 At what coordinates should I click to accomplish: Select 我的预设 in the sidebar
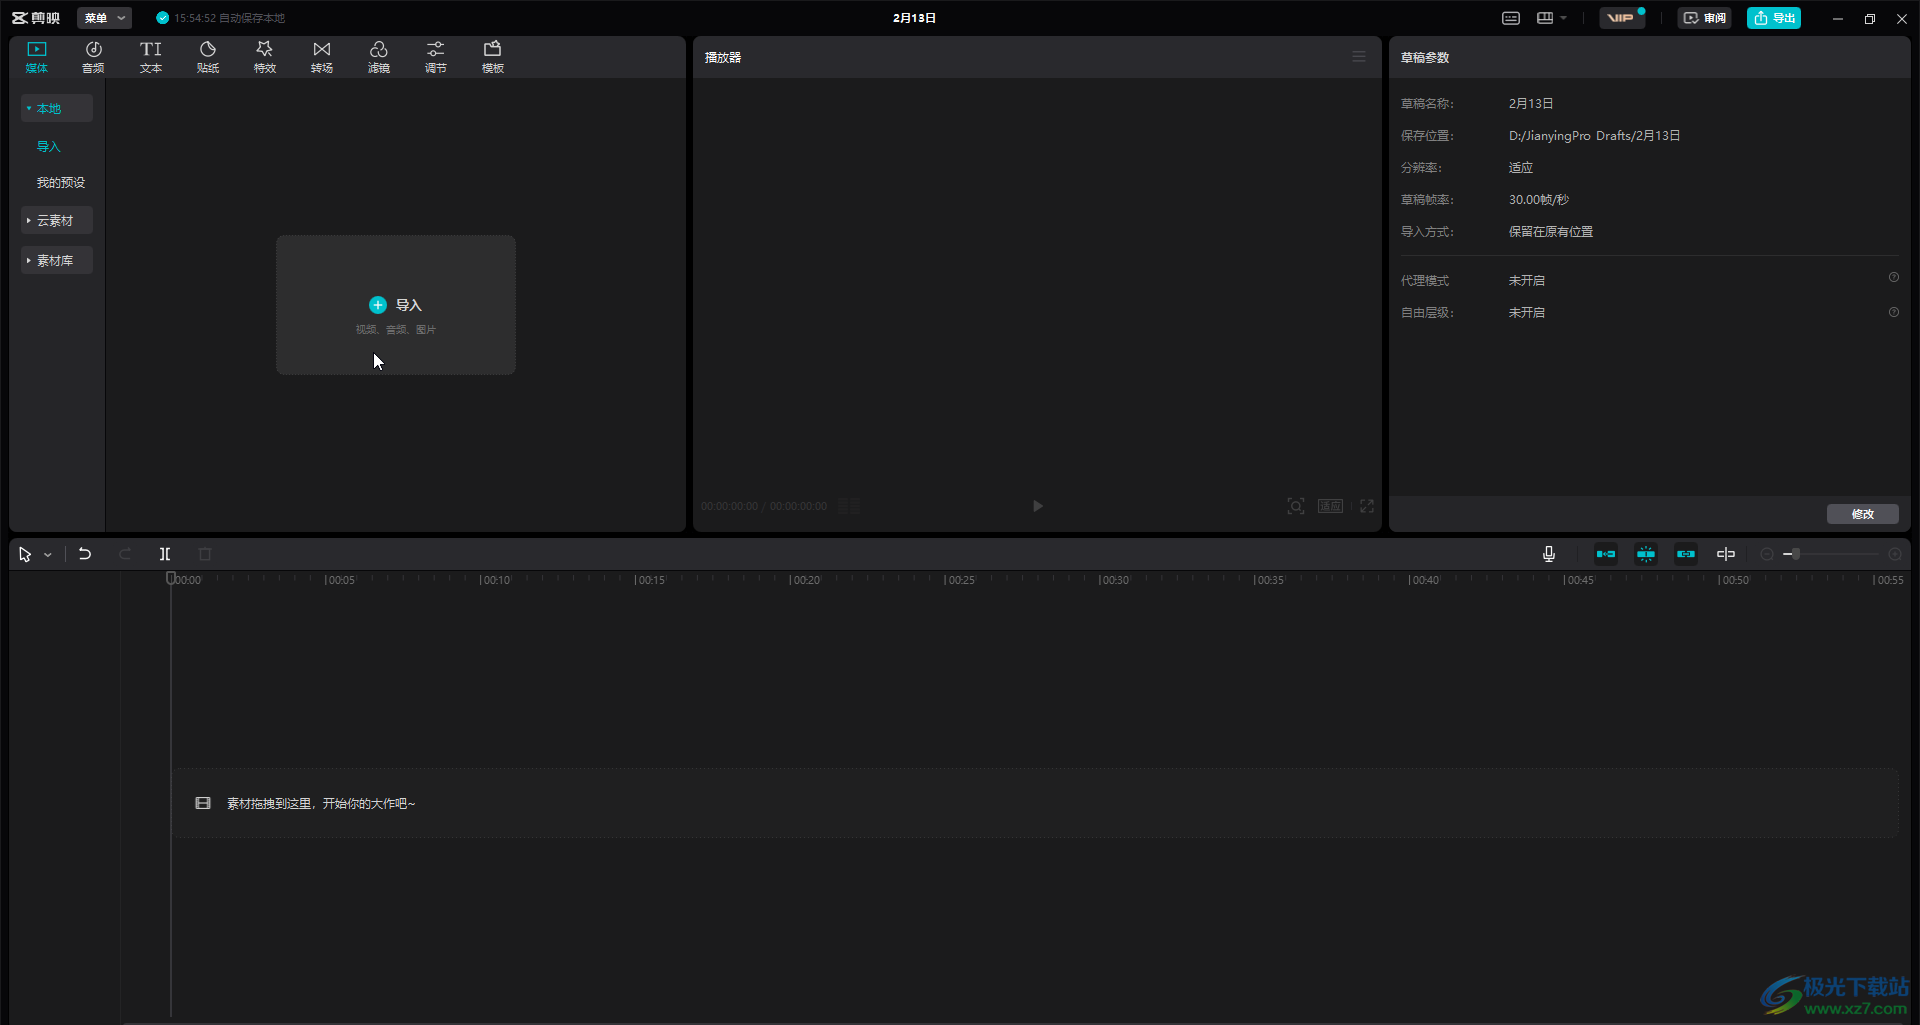point(61,182)
